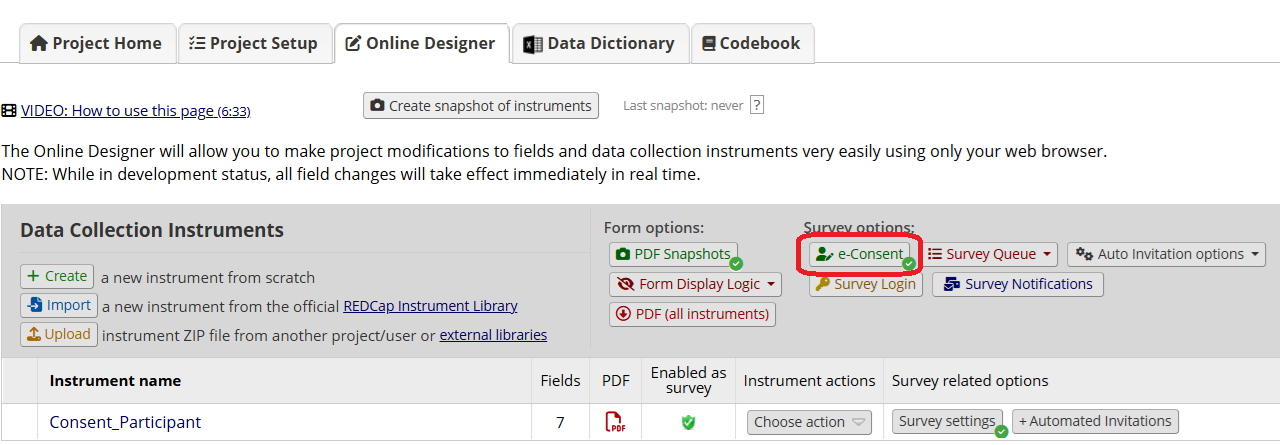Open Survey Notifications
Image resolution: width=1280 pixels, height=445 pixels.
[x=1018, y=284]
